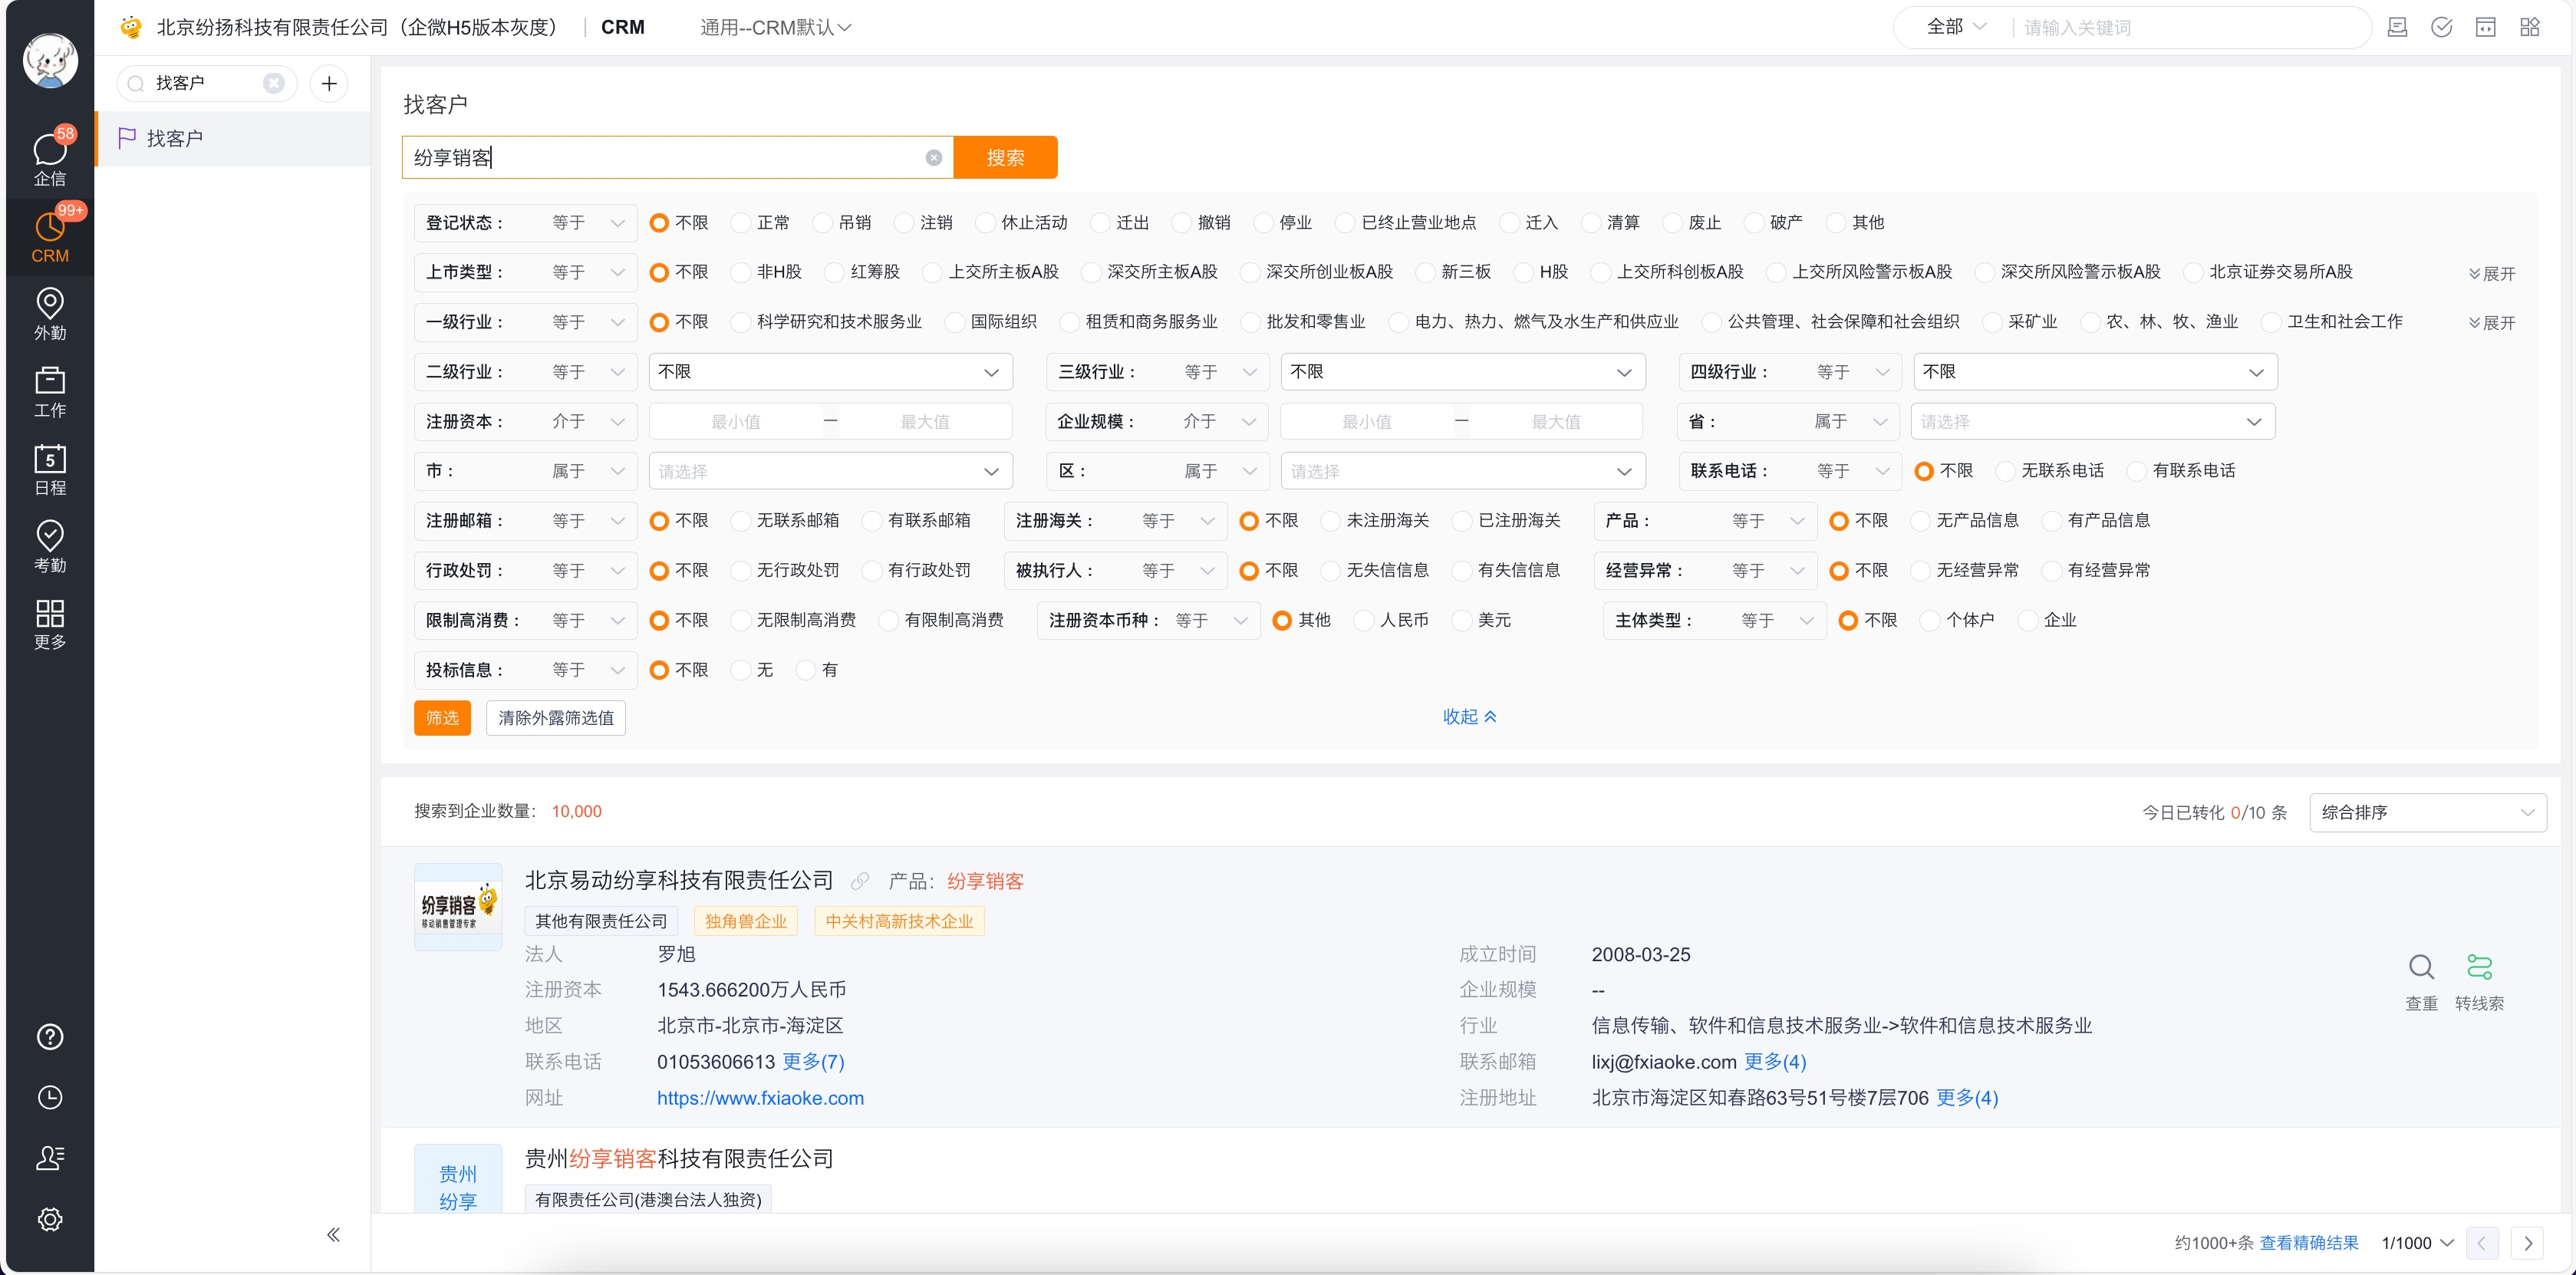Expand the 上市类型 options row
Viewport: 2576px width, 1275px height.
pyautogui.click(x=2491, y=273)
